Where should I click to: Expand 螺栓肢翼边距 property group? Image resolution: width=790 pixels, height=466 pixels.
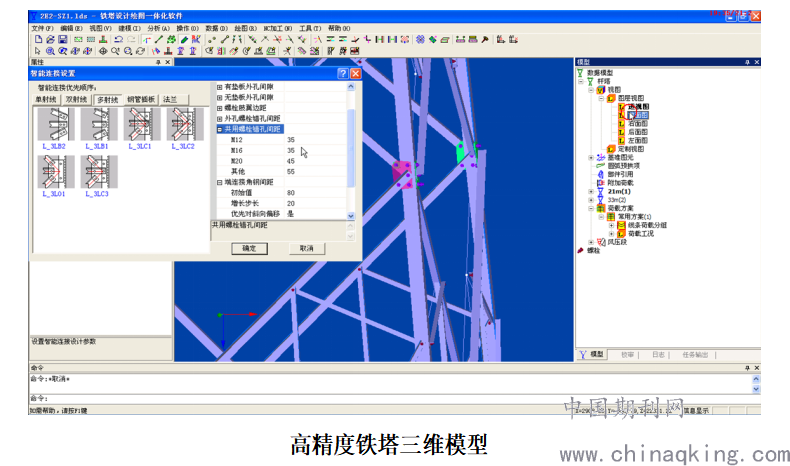(220, 108)
